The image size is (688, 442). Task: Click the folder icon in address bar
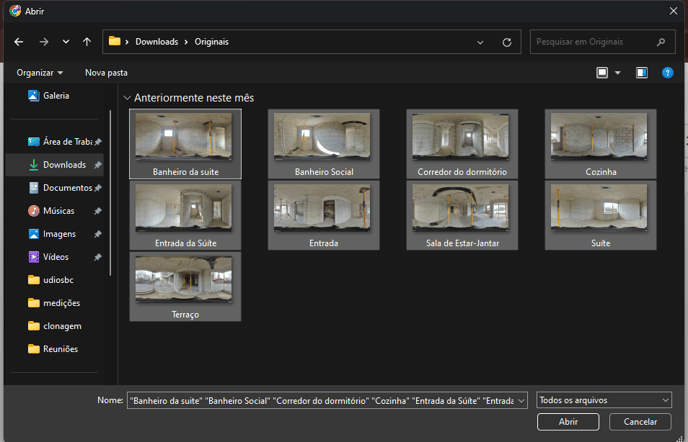pos(115,41)
